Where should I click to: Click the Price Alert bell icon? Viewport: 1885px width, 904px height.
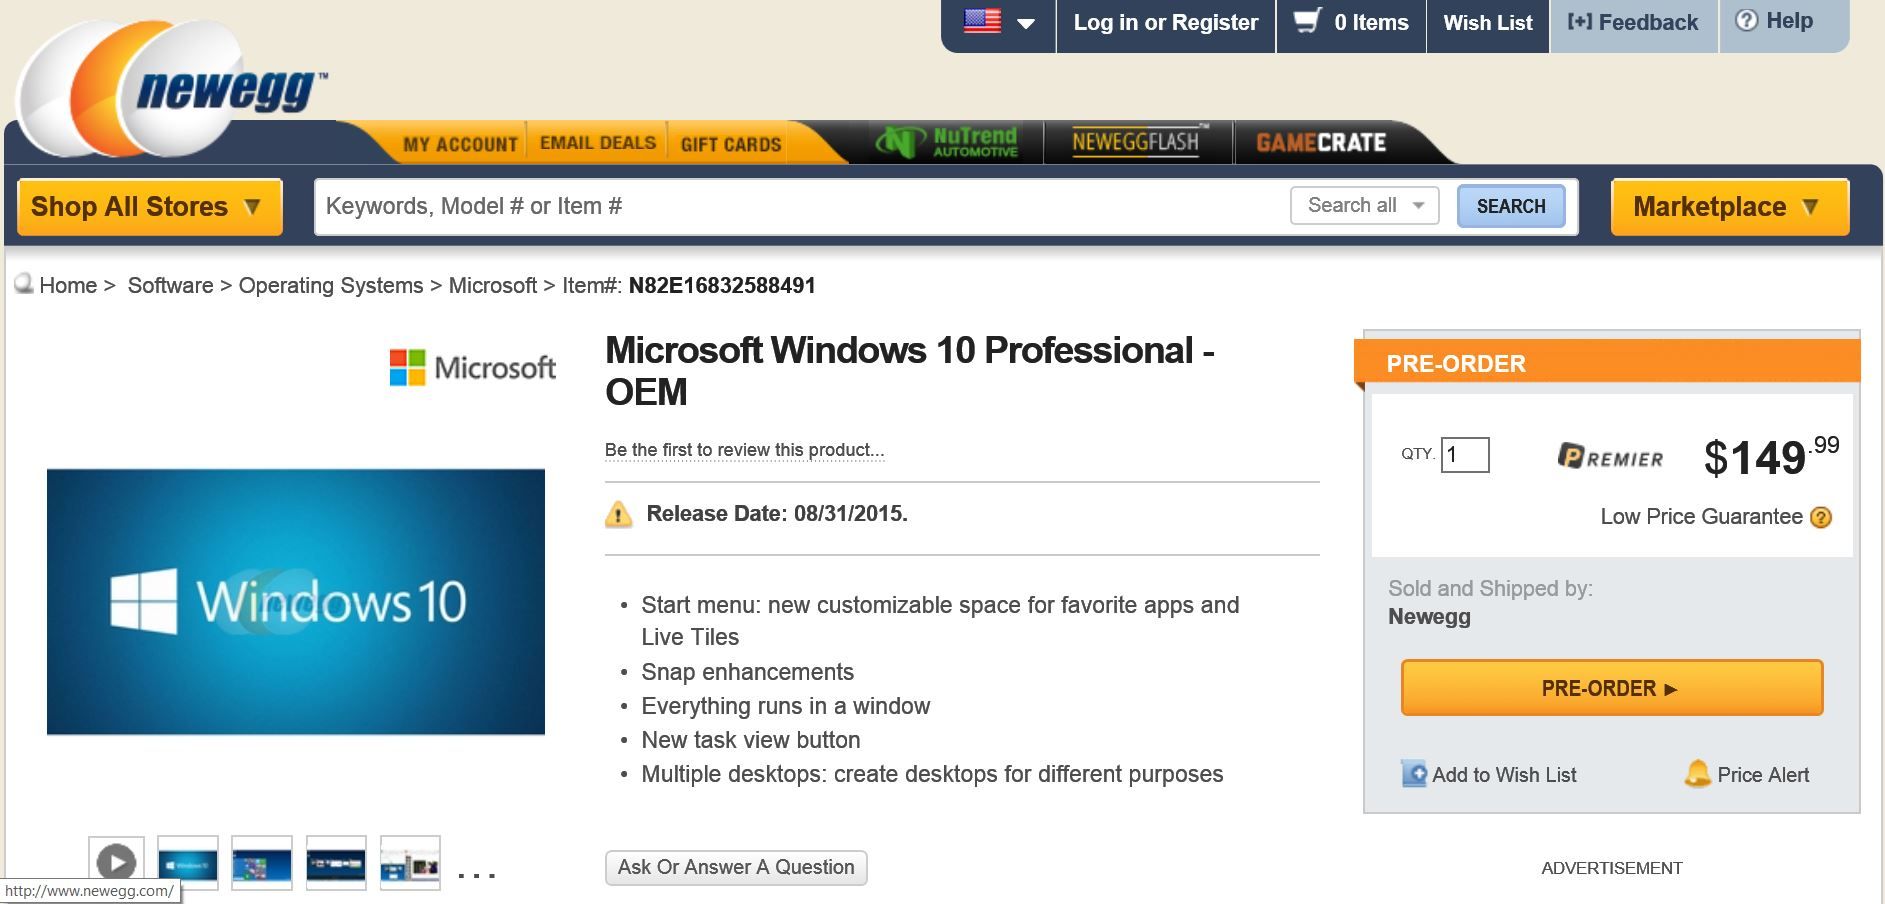(x=1697, y=773)
